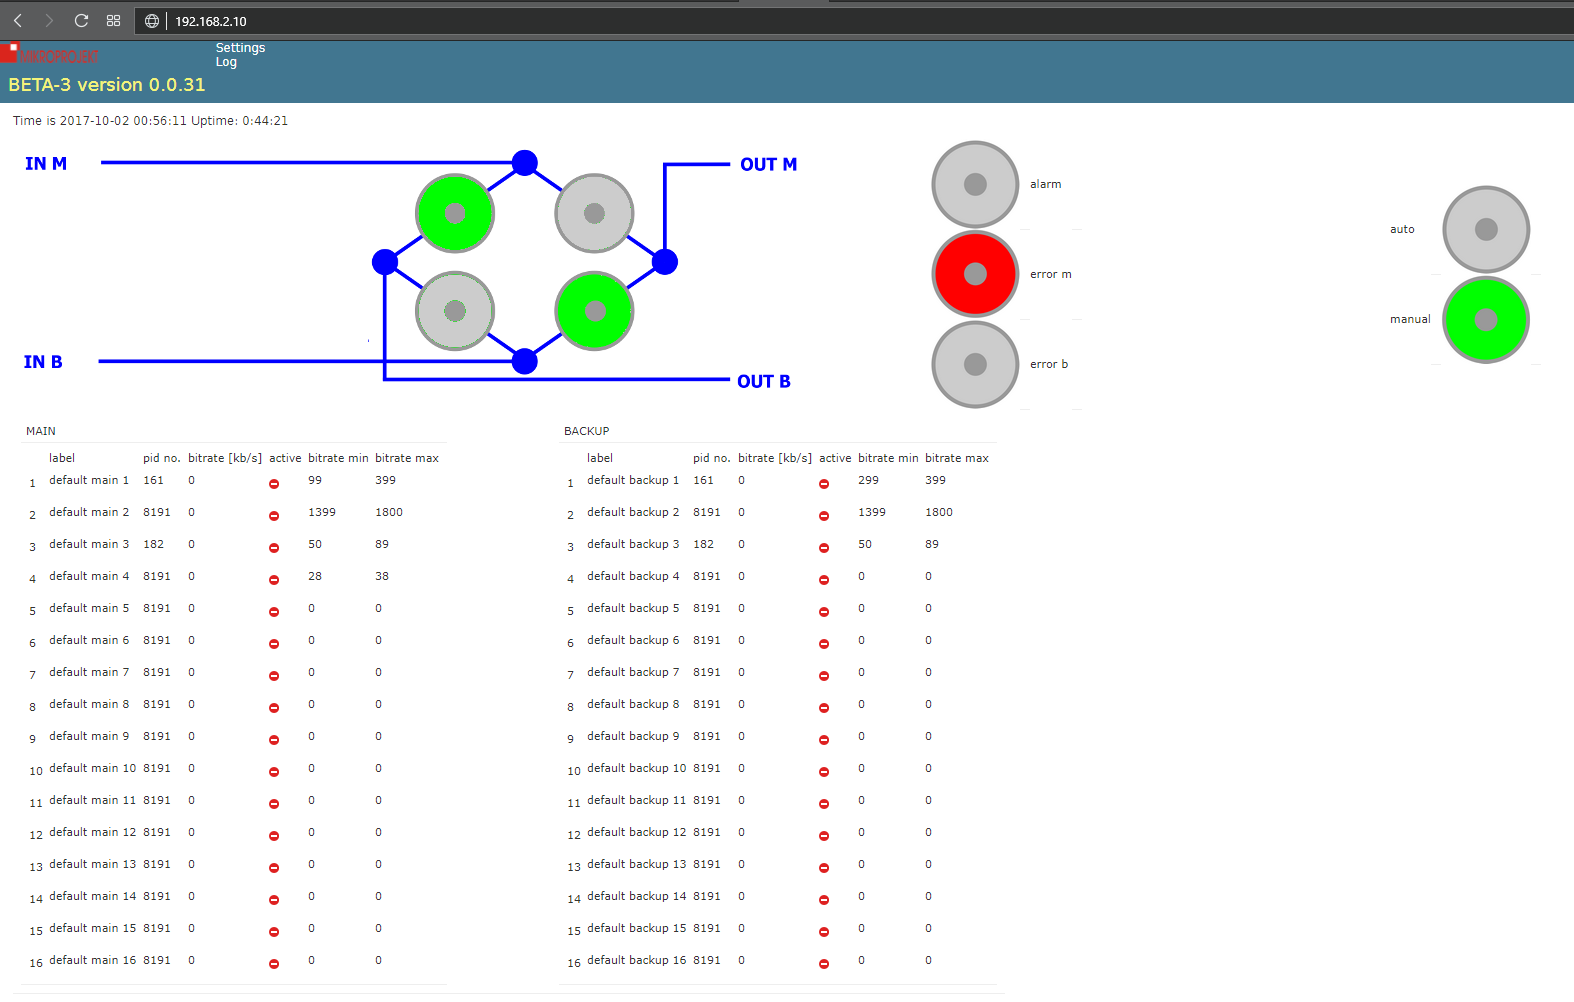The width and height of the screenshot is (1574, 1002).
Task: Toggle the top-right grey switch in the diagram
Action: pos(594,213)
